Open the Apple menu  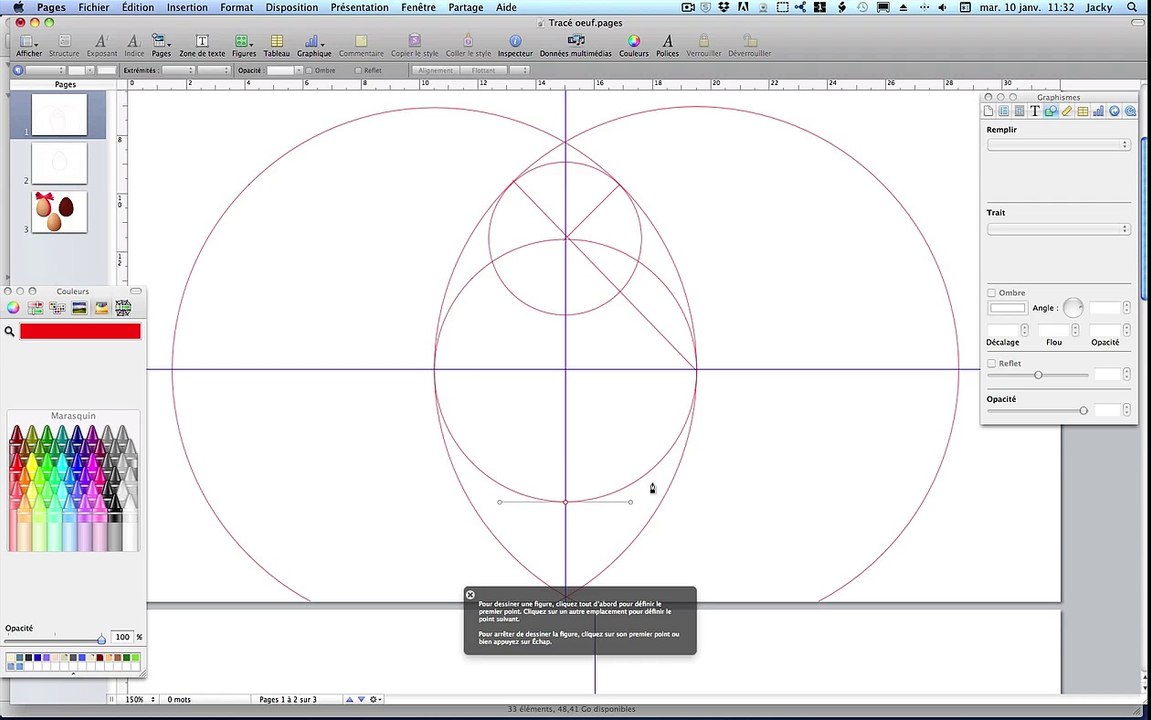click(18, 7)
